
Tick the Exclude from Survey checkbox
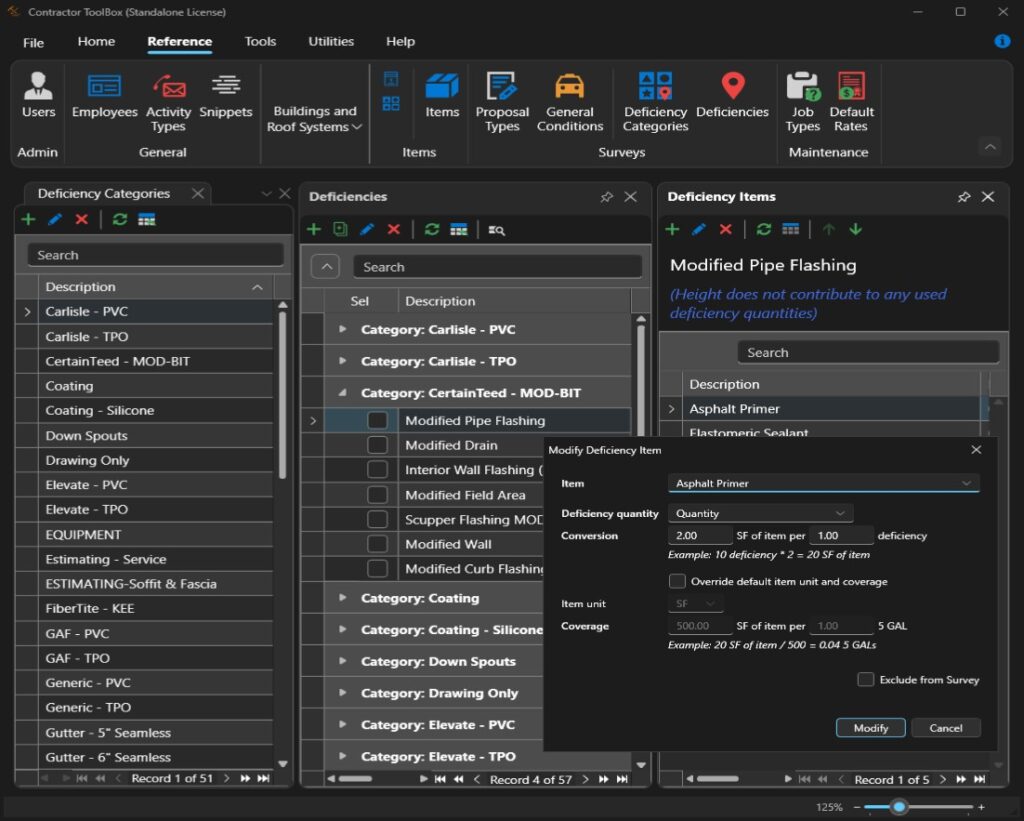coord(866,680)
